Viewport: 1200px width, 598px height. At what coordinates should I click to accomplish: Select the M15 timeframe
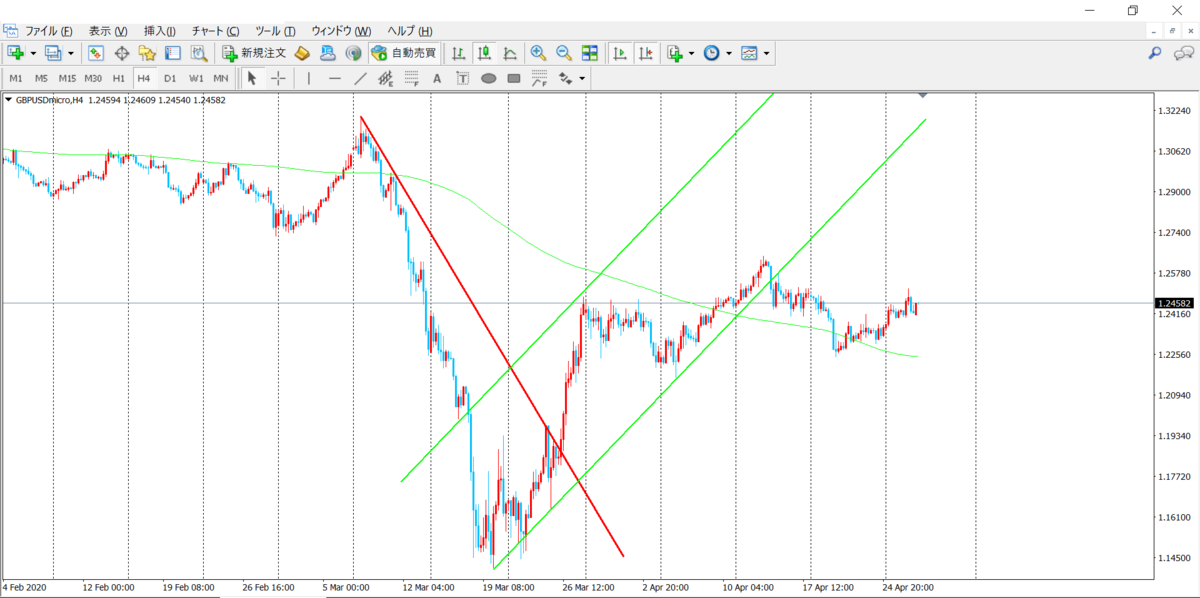(67, 78)
